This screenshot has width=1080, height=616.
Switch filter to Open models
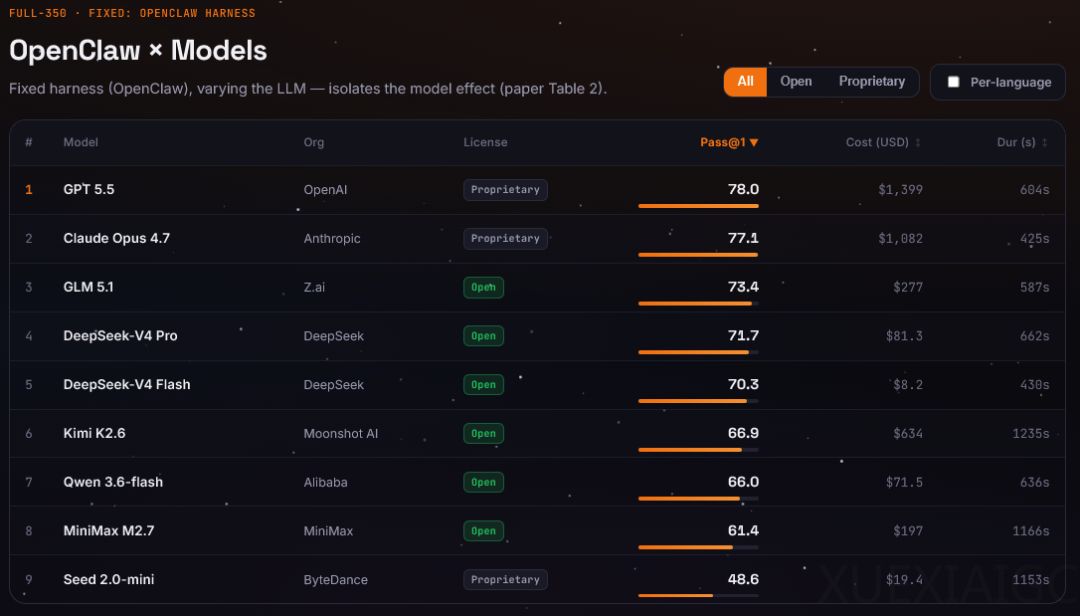(x=796, y=81)
